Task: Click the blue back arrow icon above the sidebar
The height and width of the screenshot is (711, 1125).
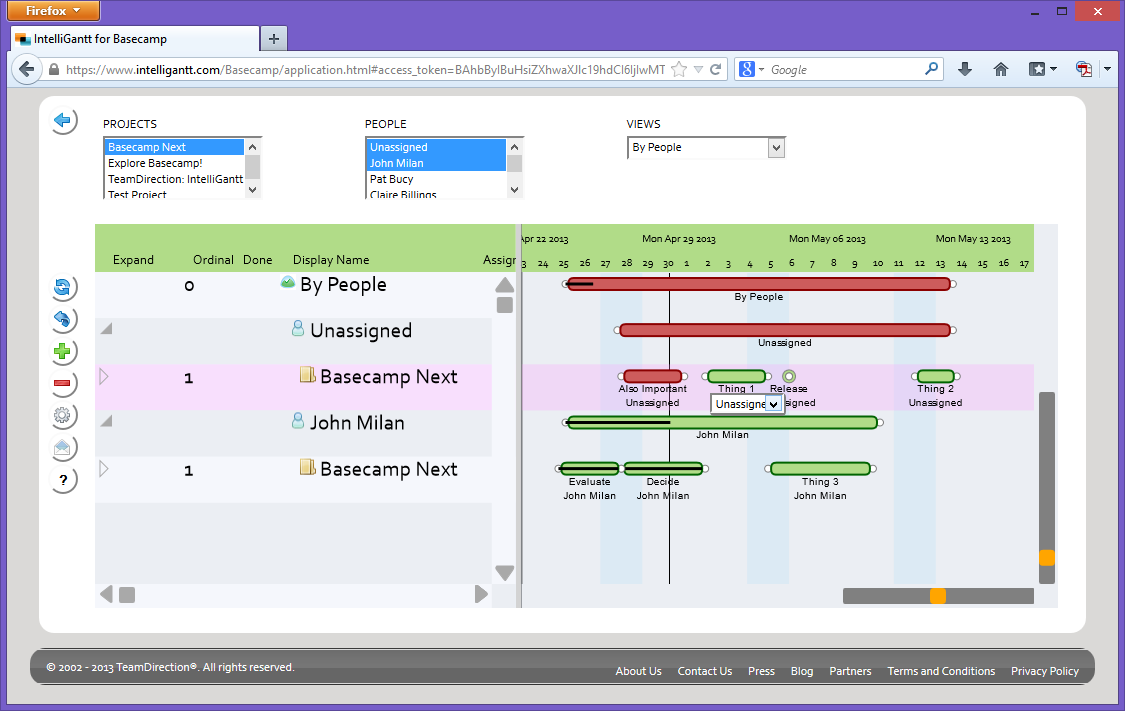Action: click(x=62, y=120)
